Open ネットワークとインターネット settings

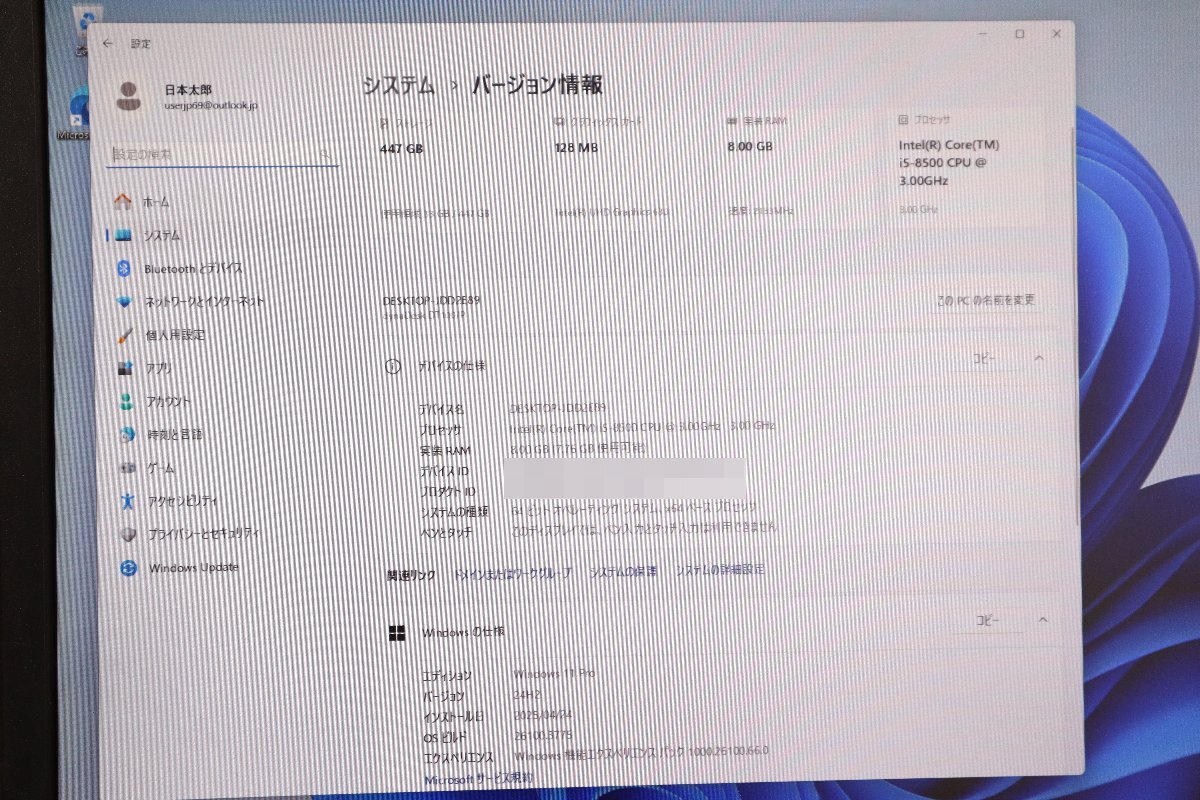pyautogui.click(x=190, y=301)
